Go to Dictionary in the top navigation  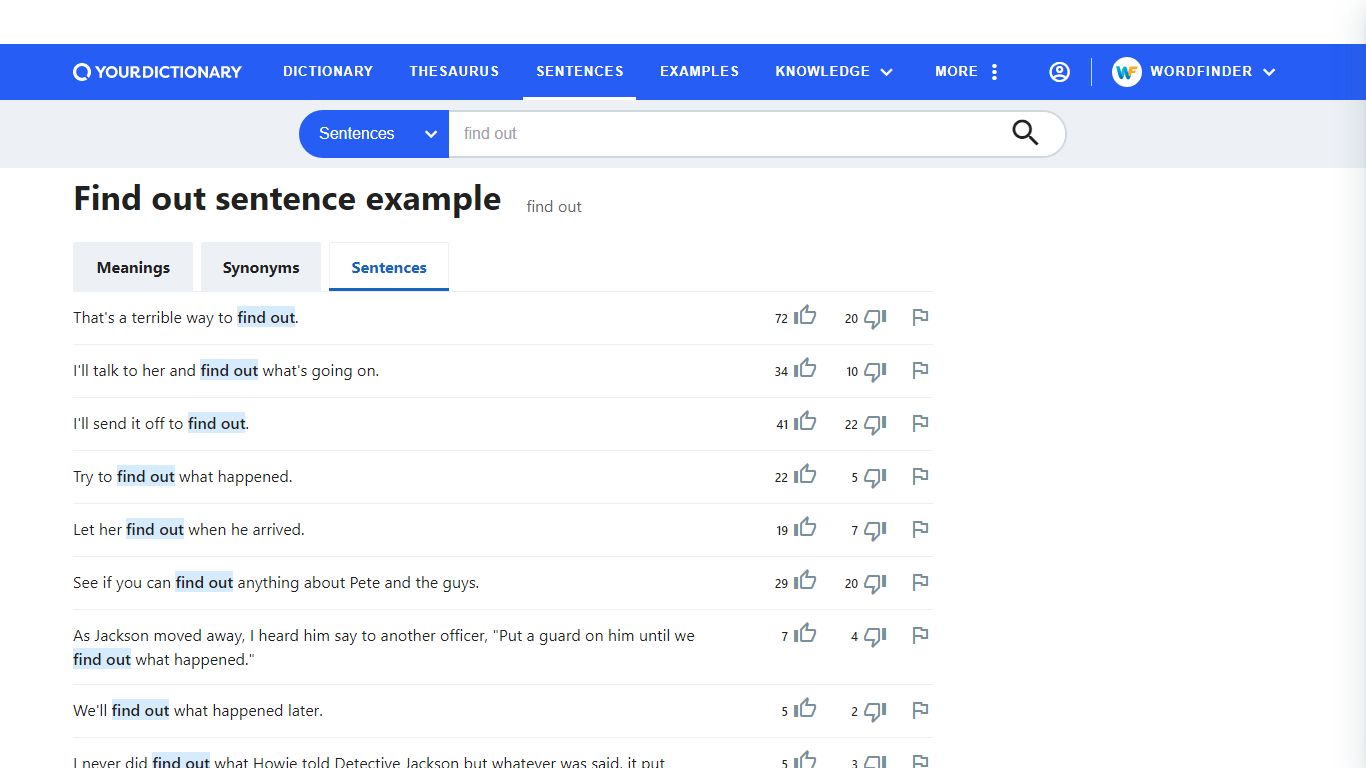(x=328, y=72)
